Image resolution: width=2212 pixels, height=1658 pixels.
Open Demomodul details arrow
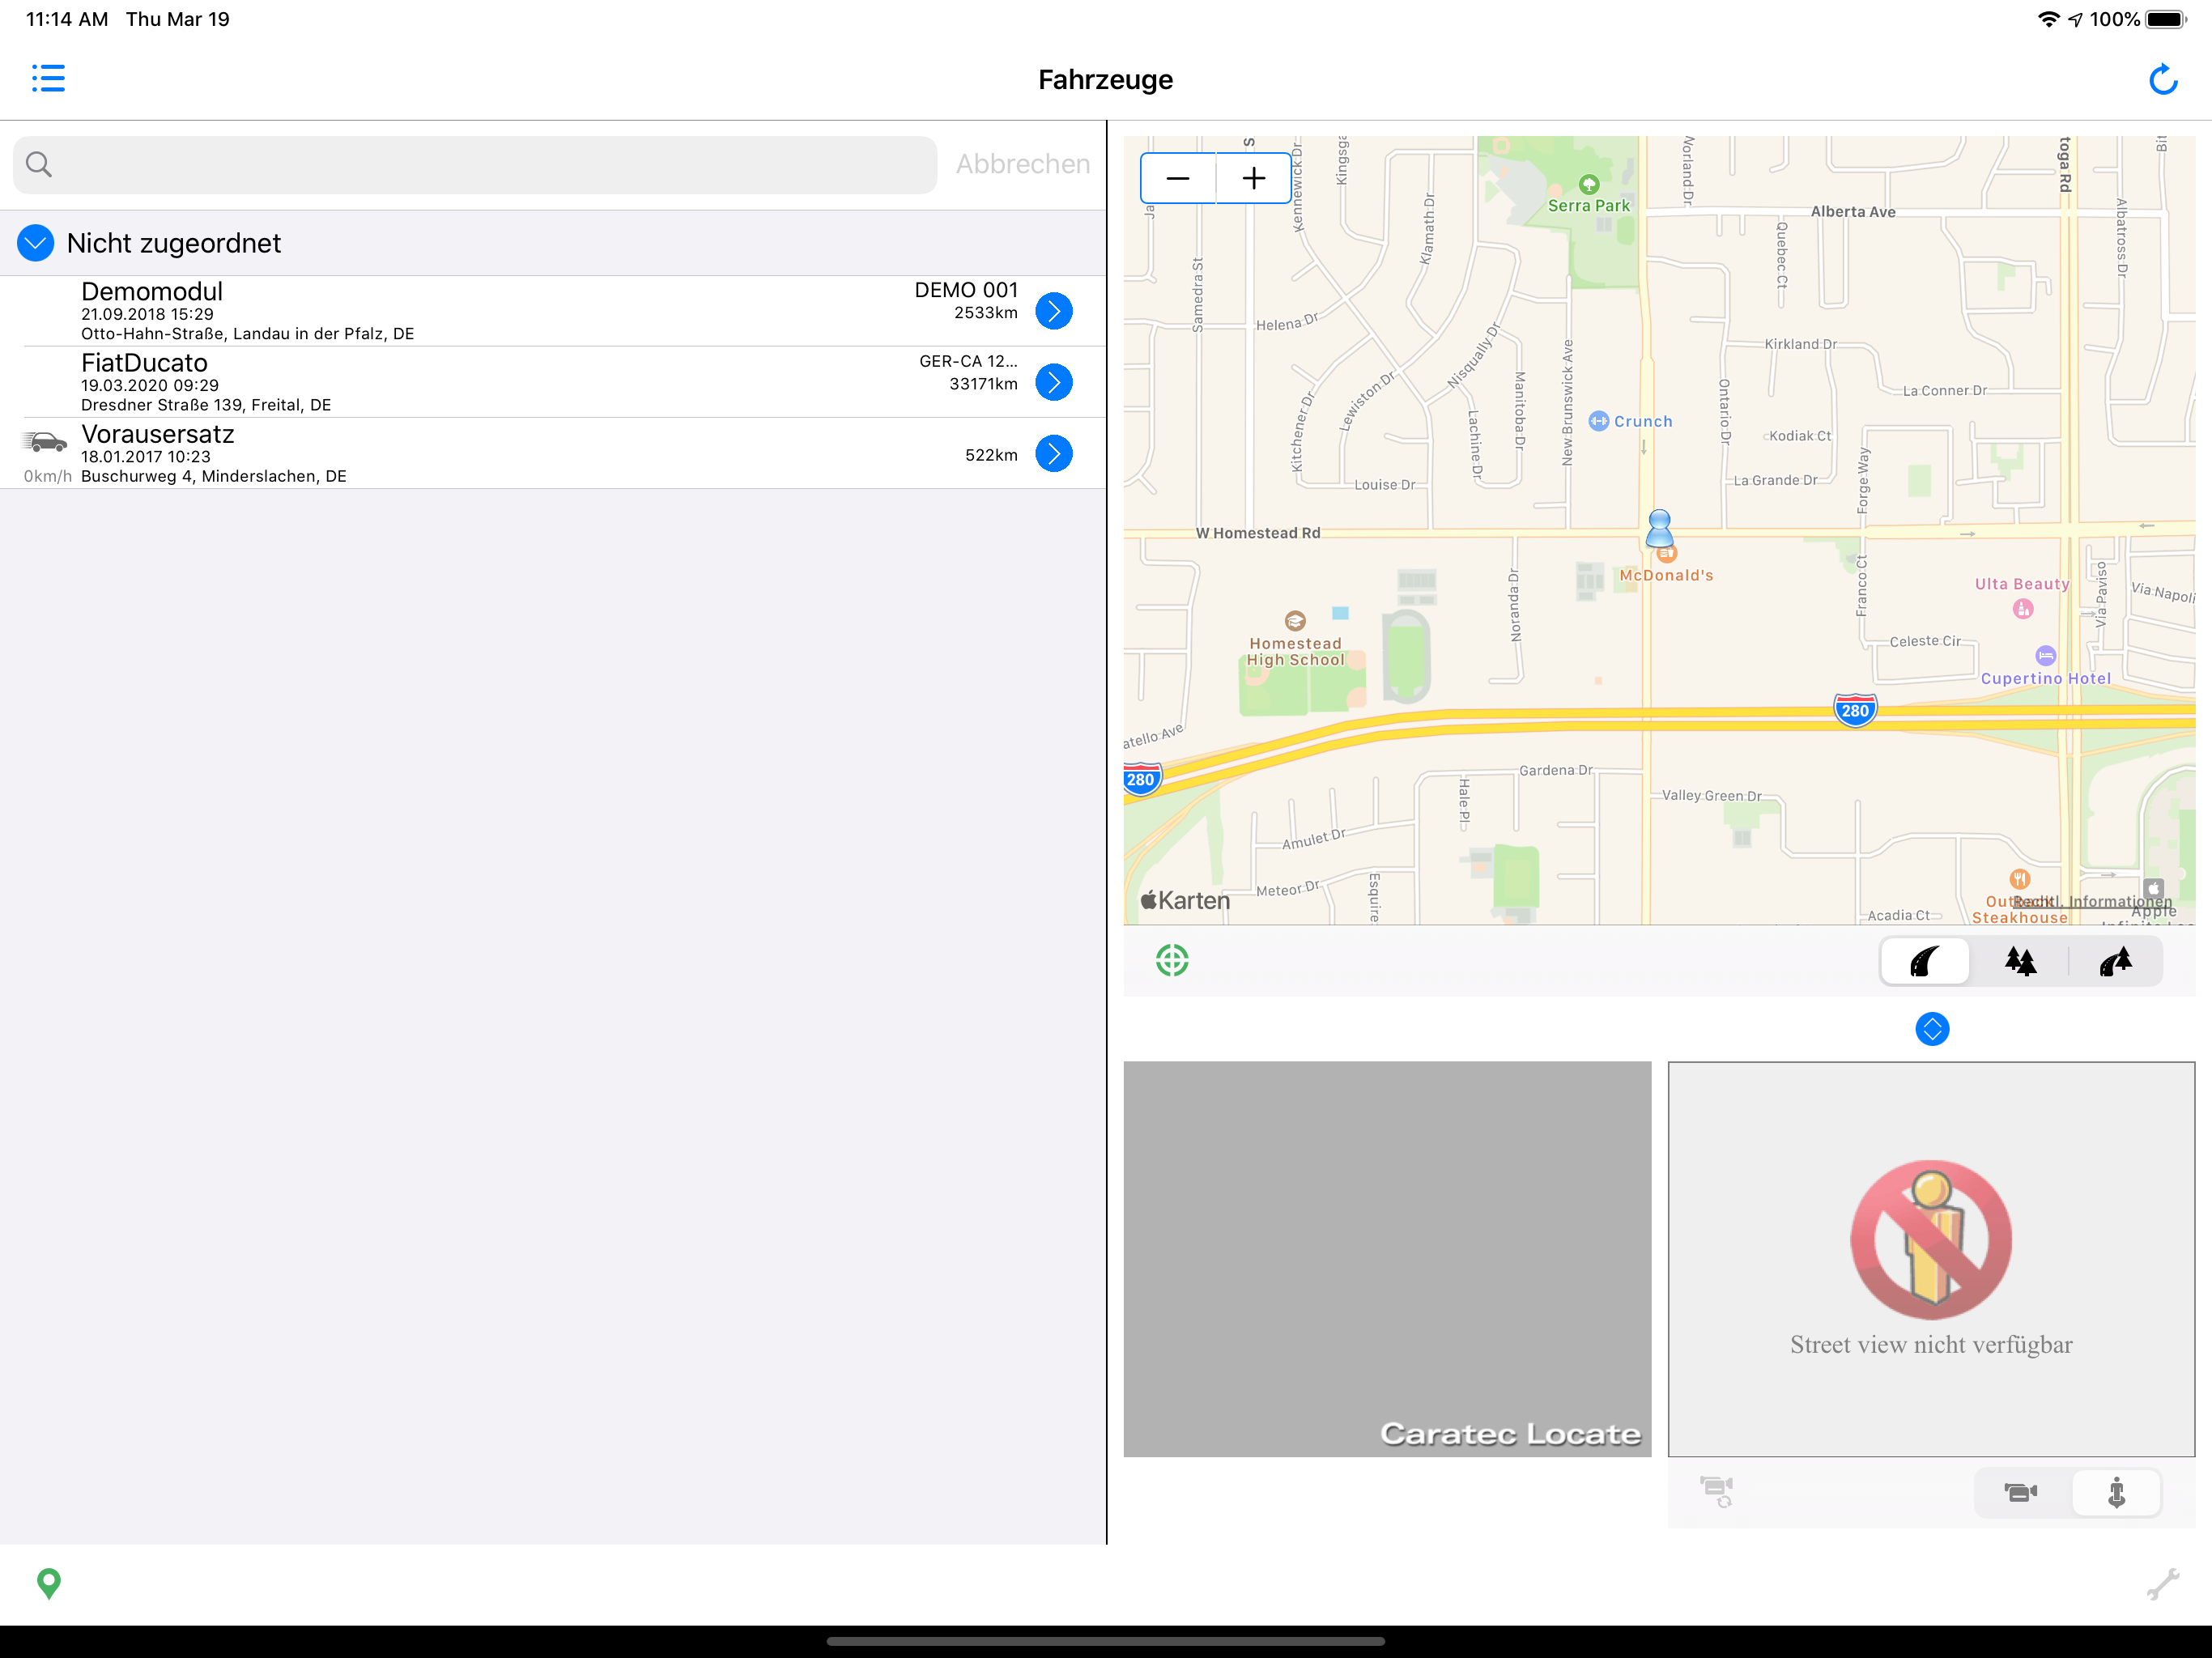pyautogui.click(x=1054, y=311)
